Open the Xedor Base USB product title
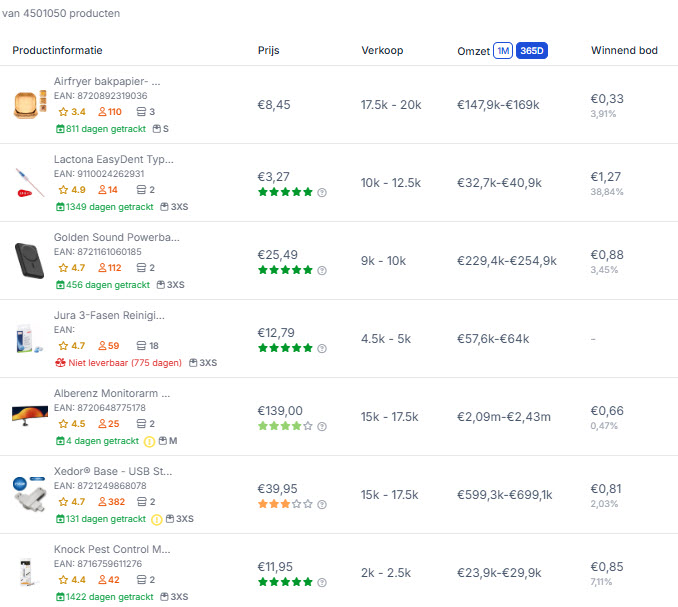This screenshot has height=607, width=678. pyautogui.click(x=113, y=471)
